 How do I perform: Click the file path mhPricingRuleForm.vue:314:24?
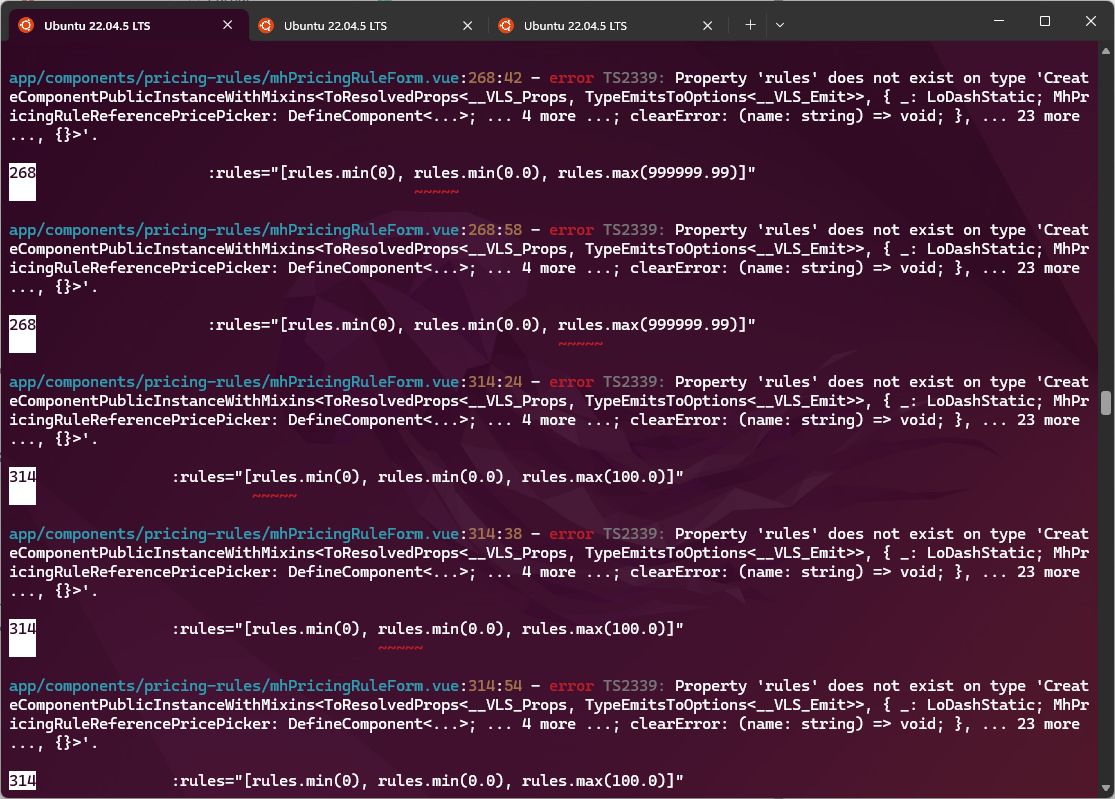265,382
